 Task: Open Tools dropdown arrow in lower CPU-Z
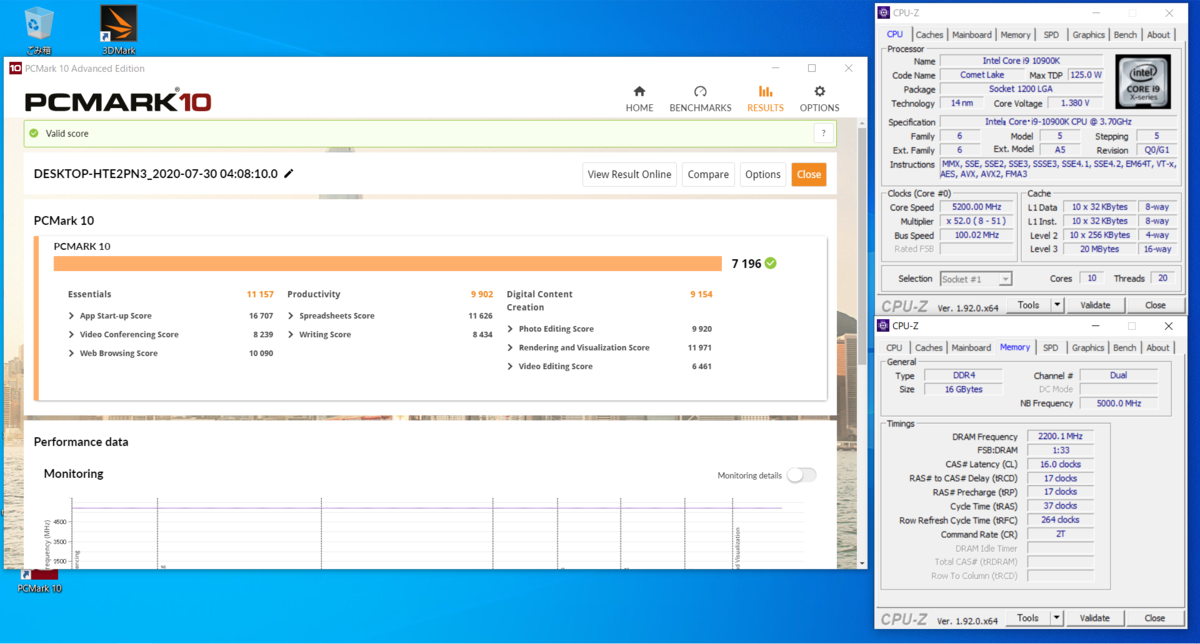pos(1057,618)
